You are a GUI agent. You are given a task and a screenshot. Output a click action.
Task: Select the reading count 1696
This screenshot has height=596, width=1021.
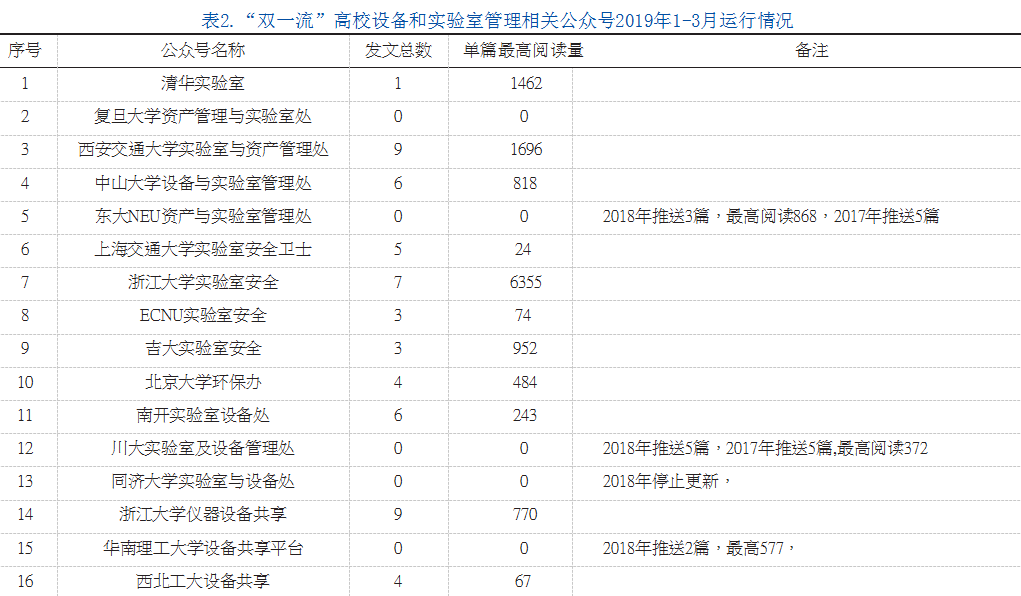coord(526,149)
